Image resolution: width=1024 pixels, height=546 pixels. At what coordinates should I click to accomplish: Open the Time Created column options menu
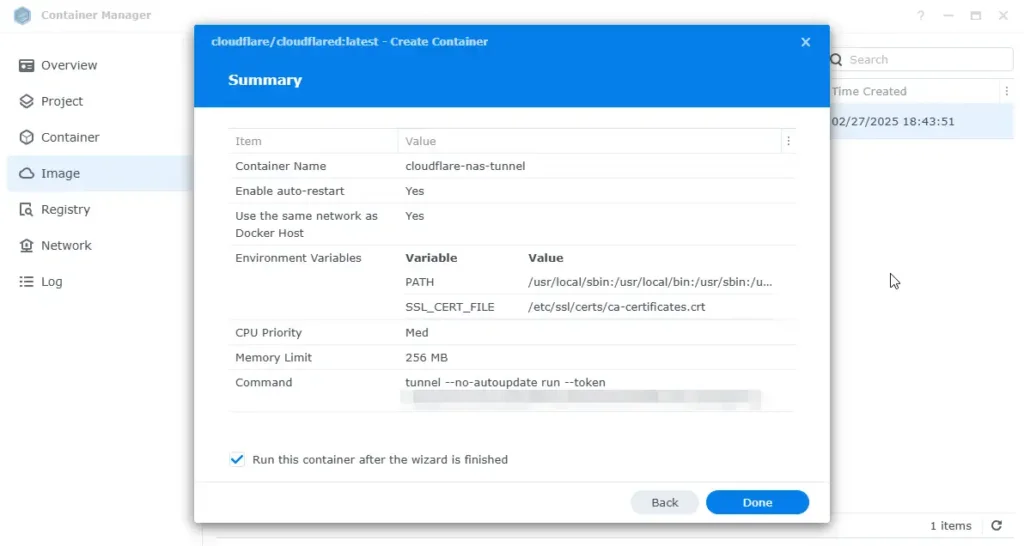pos(1006,91)
